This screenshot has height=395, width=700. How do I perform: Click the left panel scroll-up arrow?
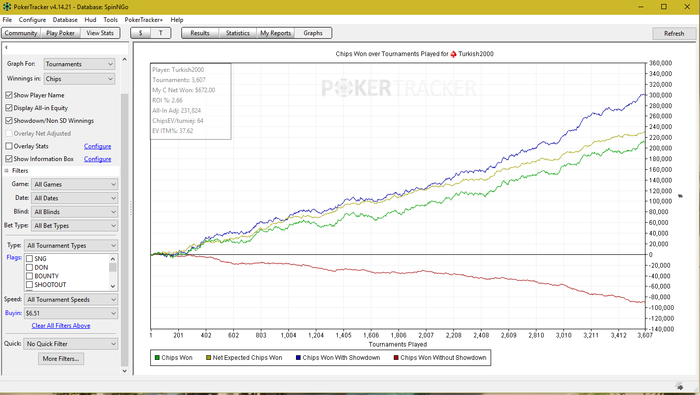point(125,59)
